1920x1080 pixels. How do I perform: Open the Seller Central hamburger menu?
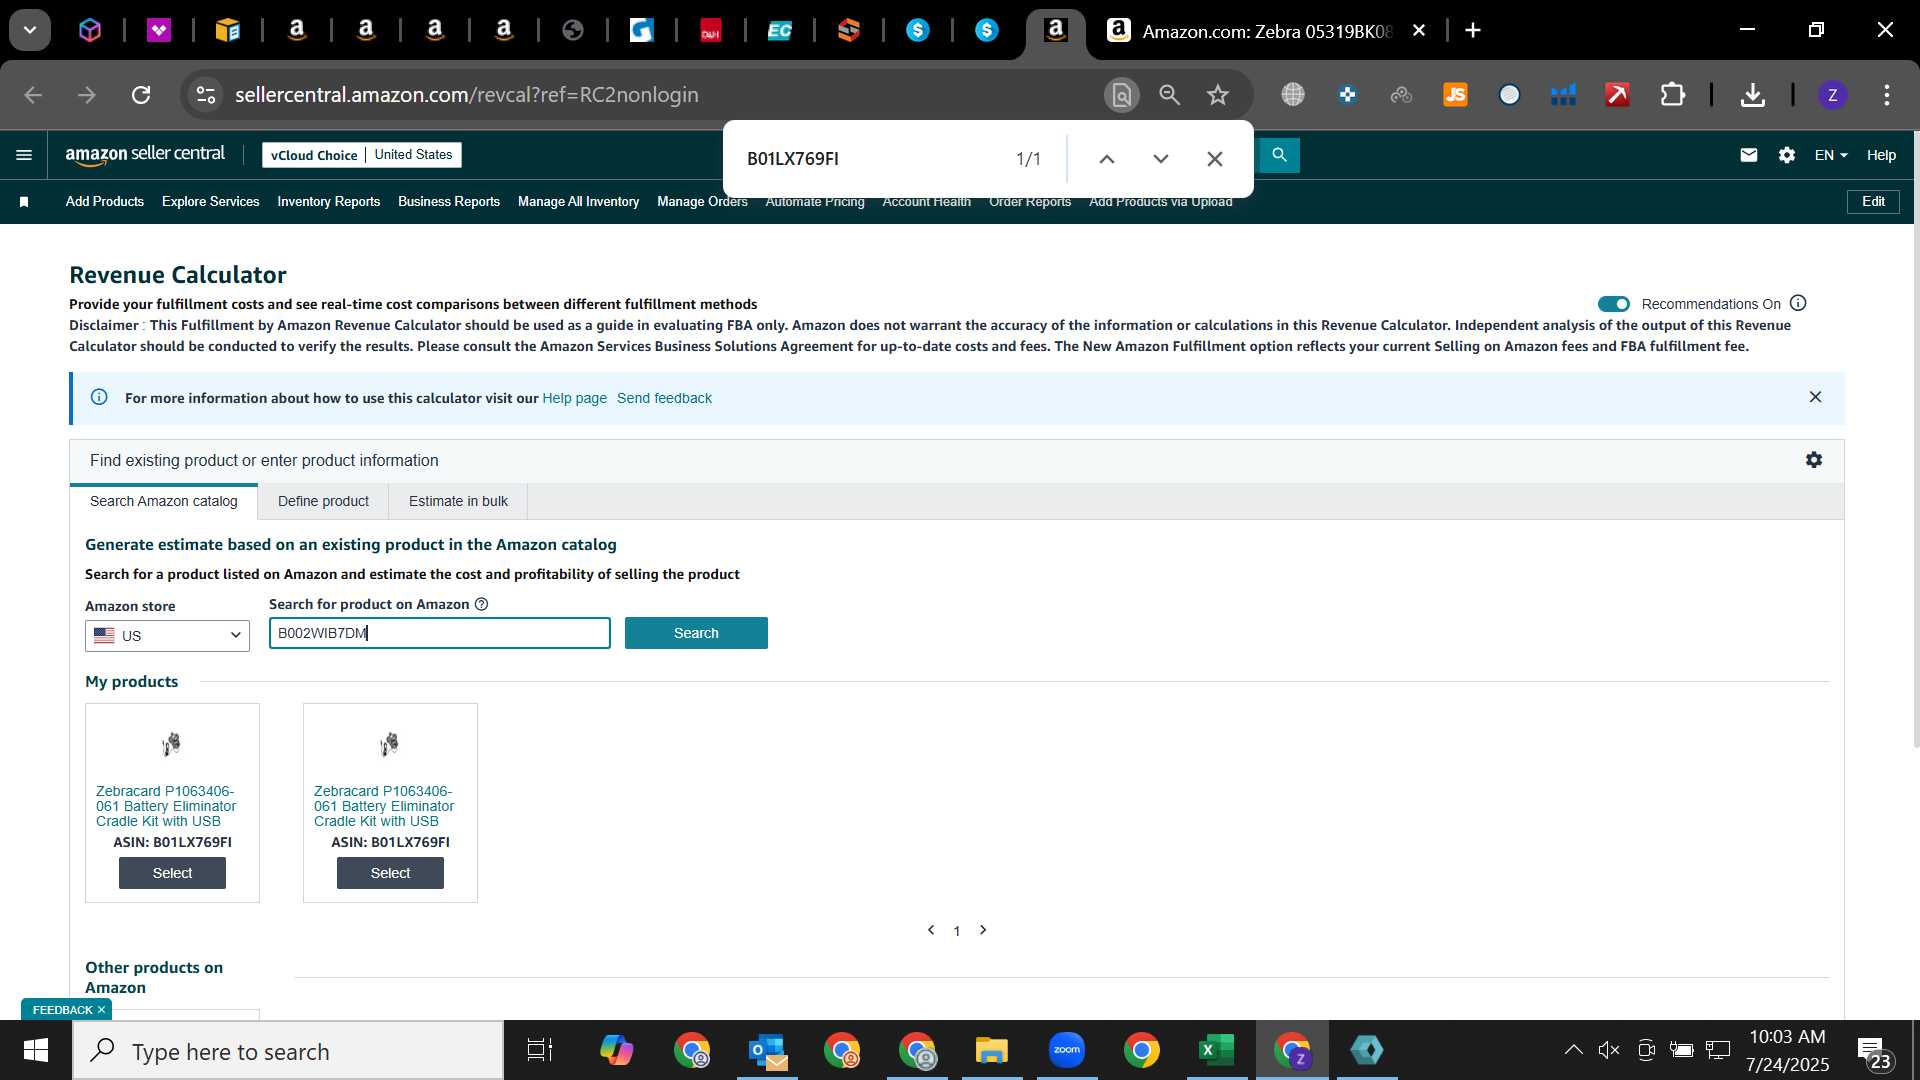[24, 155]
